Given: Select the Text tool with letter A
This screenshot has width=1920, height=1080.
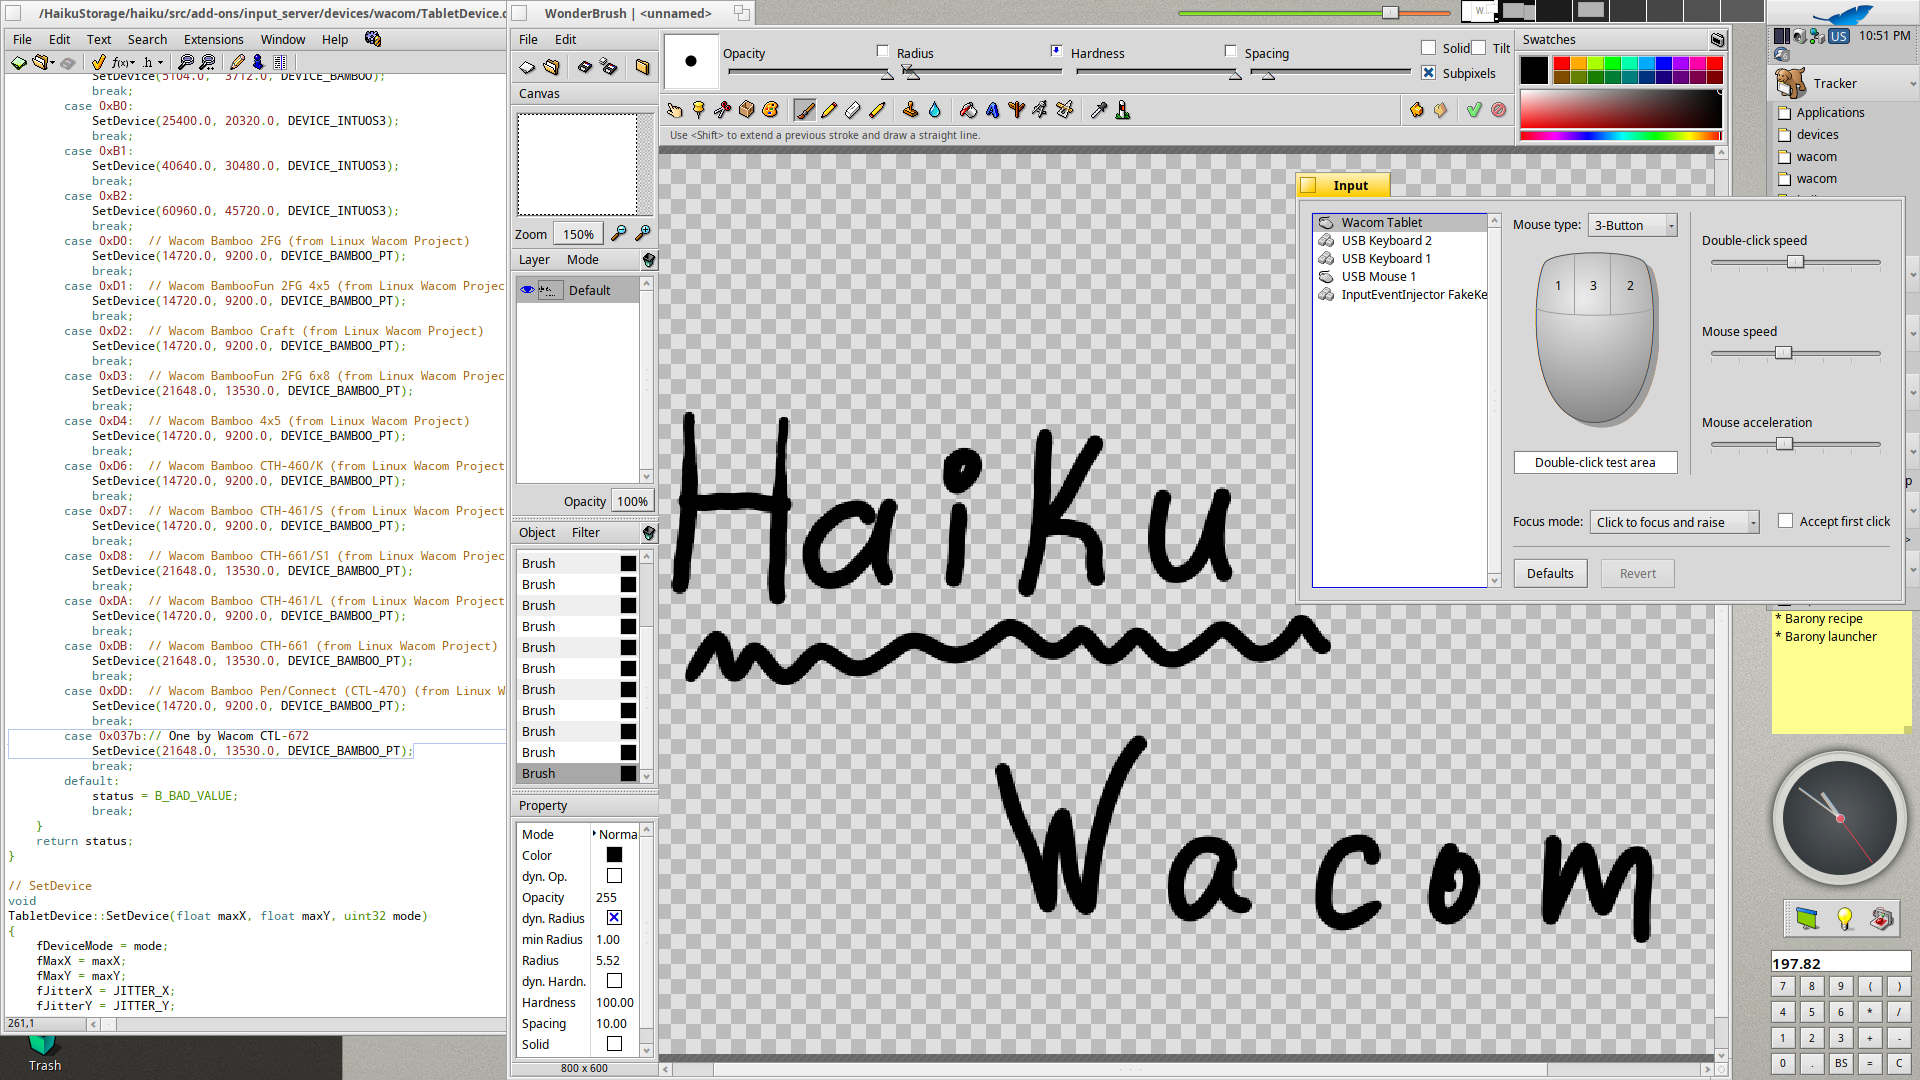Looking at the screenshot, I should pyautogui.click(x=992, y=110).
